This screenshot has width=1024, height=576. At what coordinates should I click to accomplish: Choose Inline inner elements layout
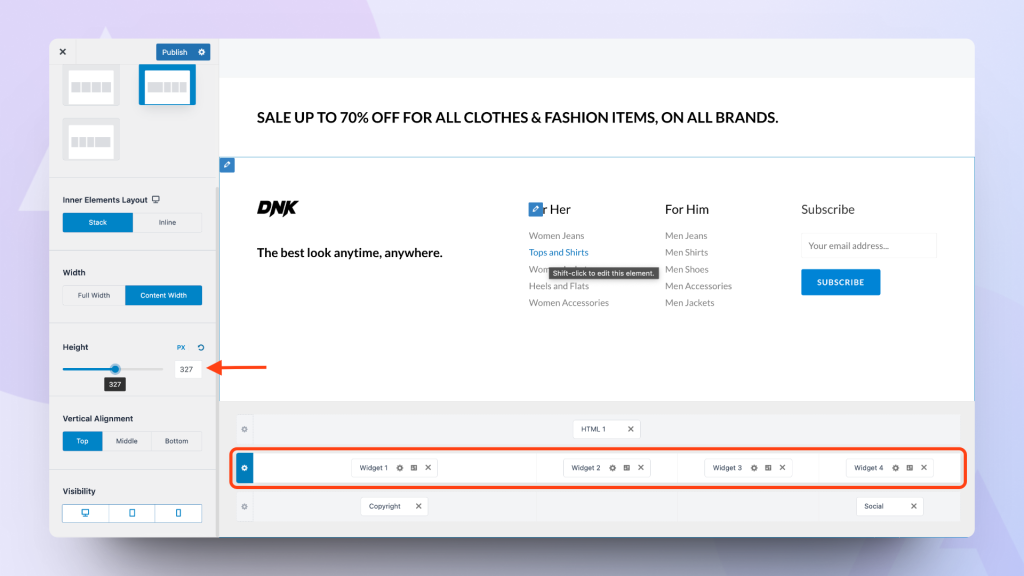(x=167, y=222)
